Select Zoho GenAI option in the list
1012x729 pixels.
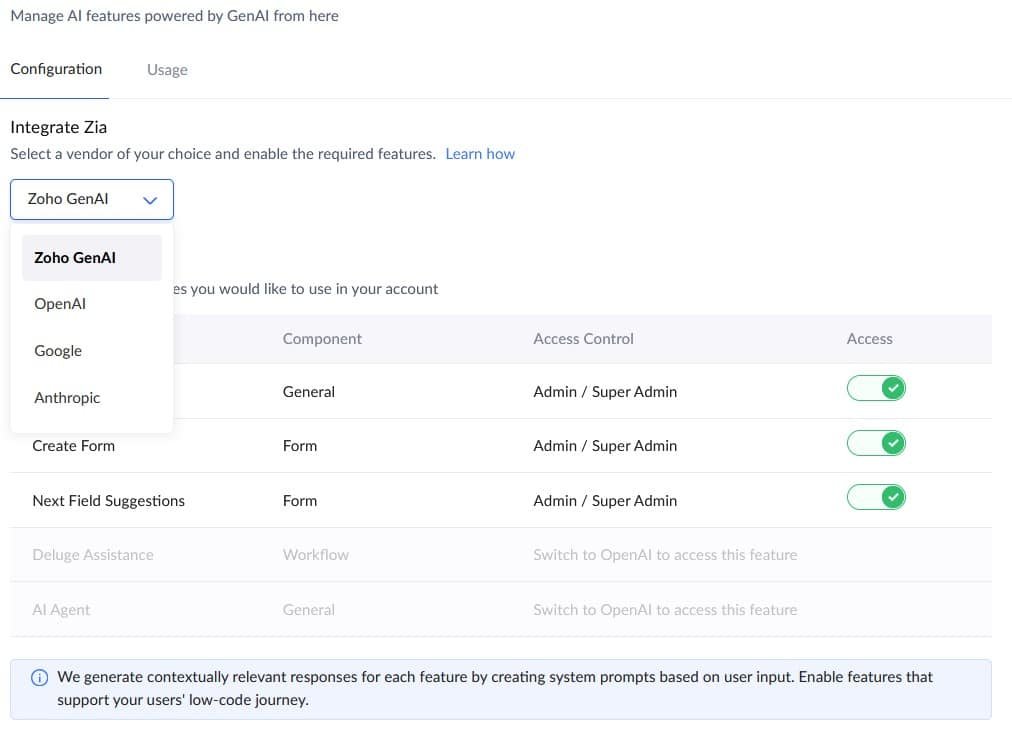(75, 258)
